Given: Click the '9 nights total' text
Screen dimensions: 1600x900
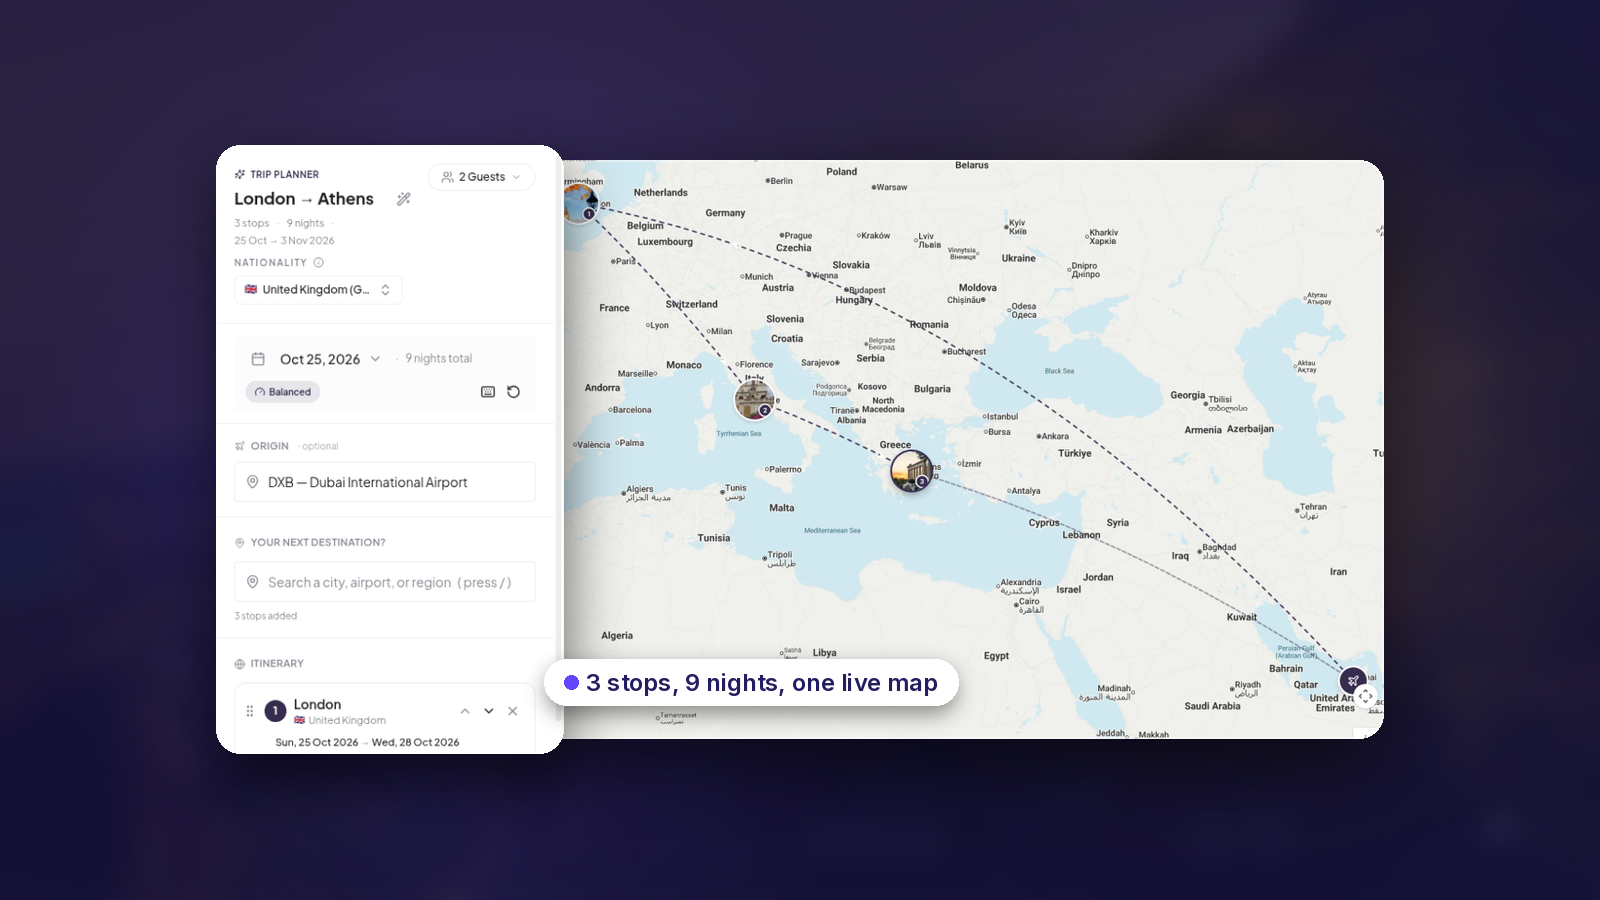Looking at the screenshot, I should pyautogui.click(x=439, y=359).
